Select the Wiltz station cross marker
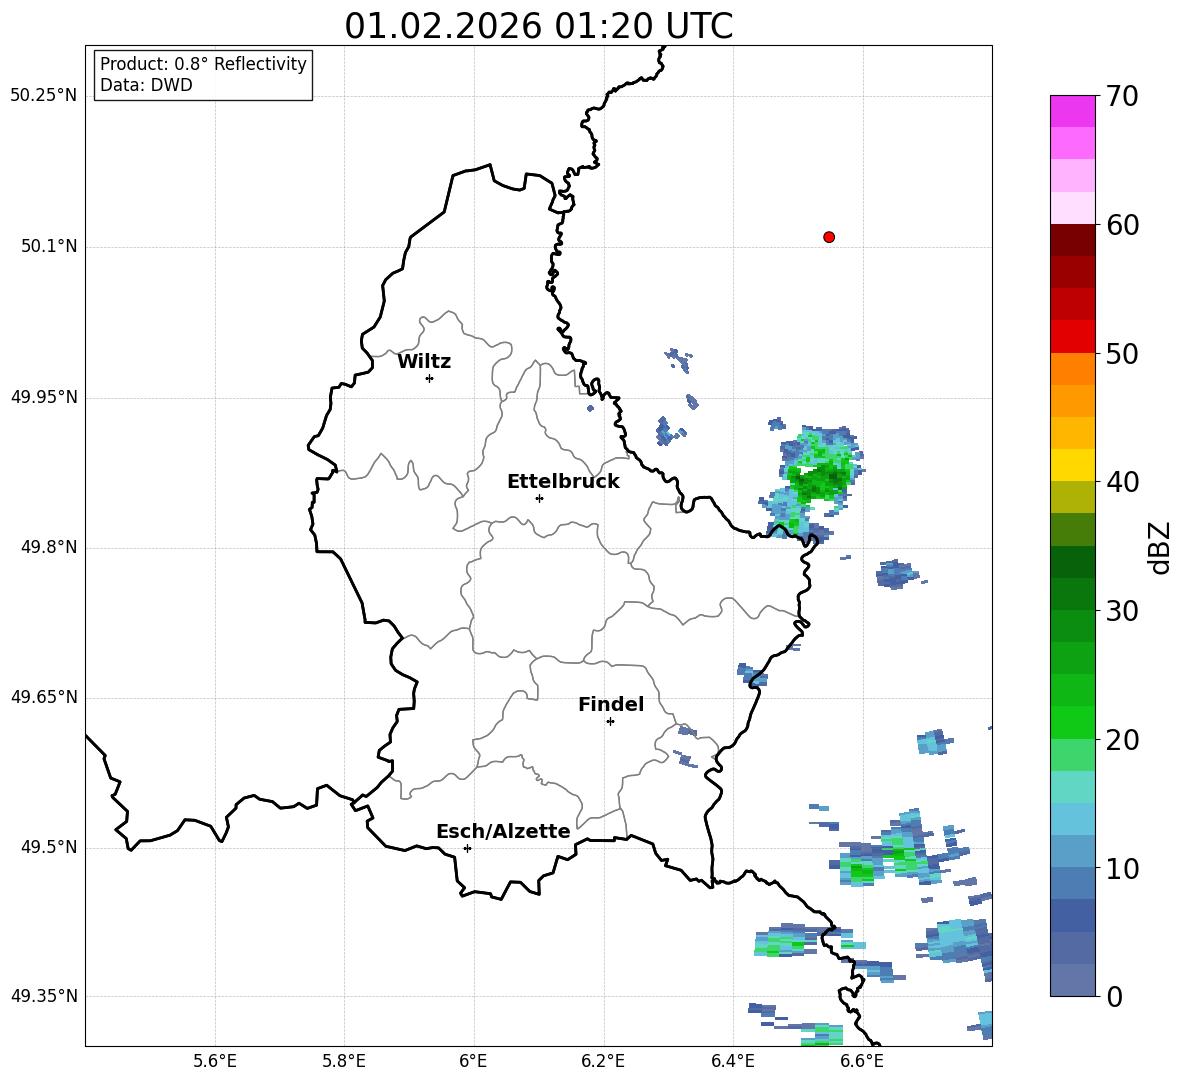1184x1081 pixels. [430, 378]
